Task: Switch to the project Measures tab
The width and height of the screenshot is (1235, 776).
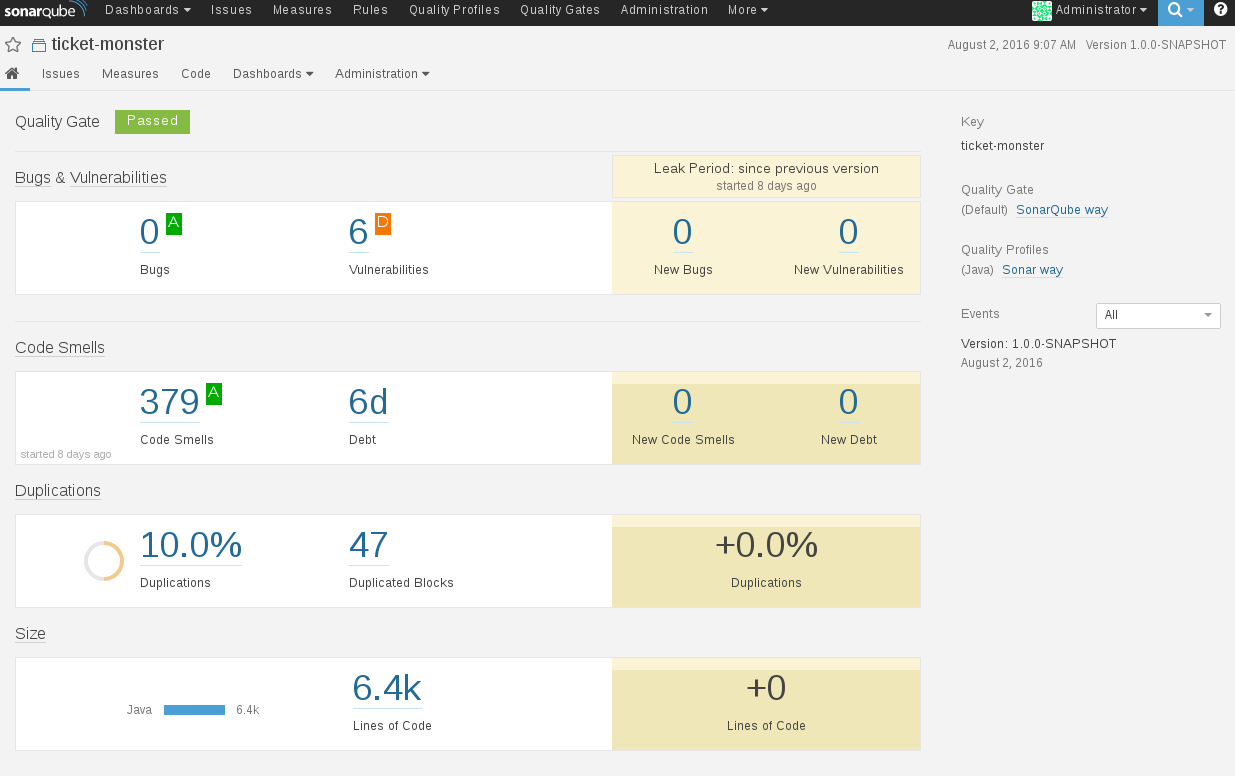Action: click(x=130, y=74)
